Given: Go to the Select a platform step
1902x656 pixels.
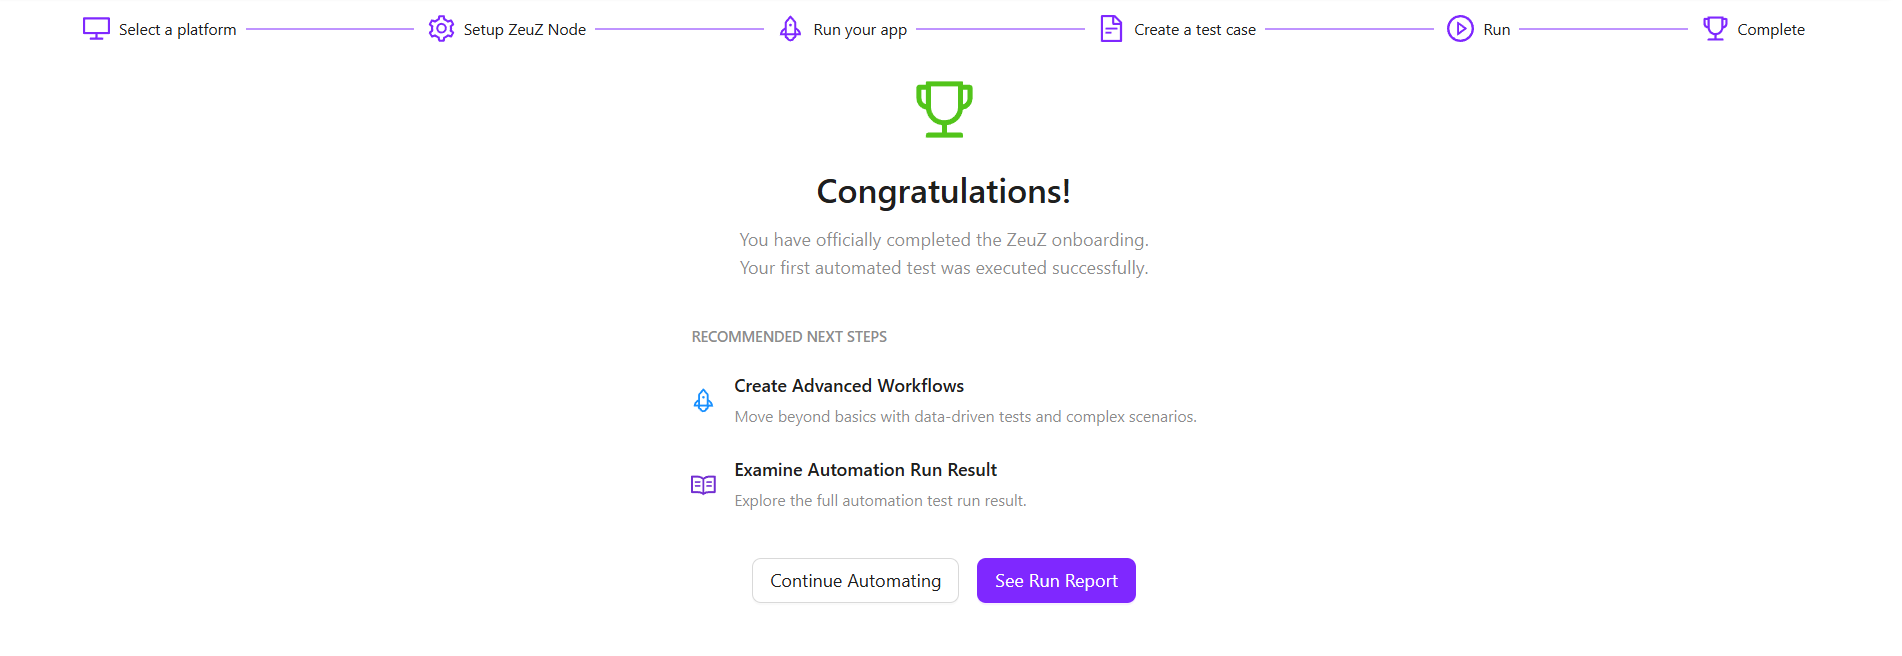Looking at the screenshot, I should [178, 30].
